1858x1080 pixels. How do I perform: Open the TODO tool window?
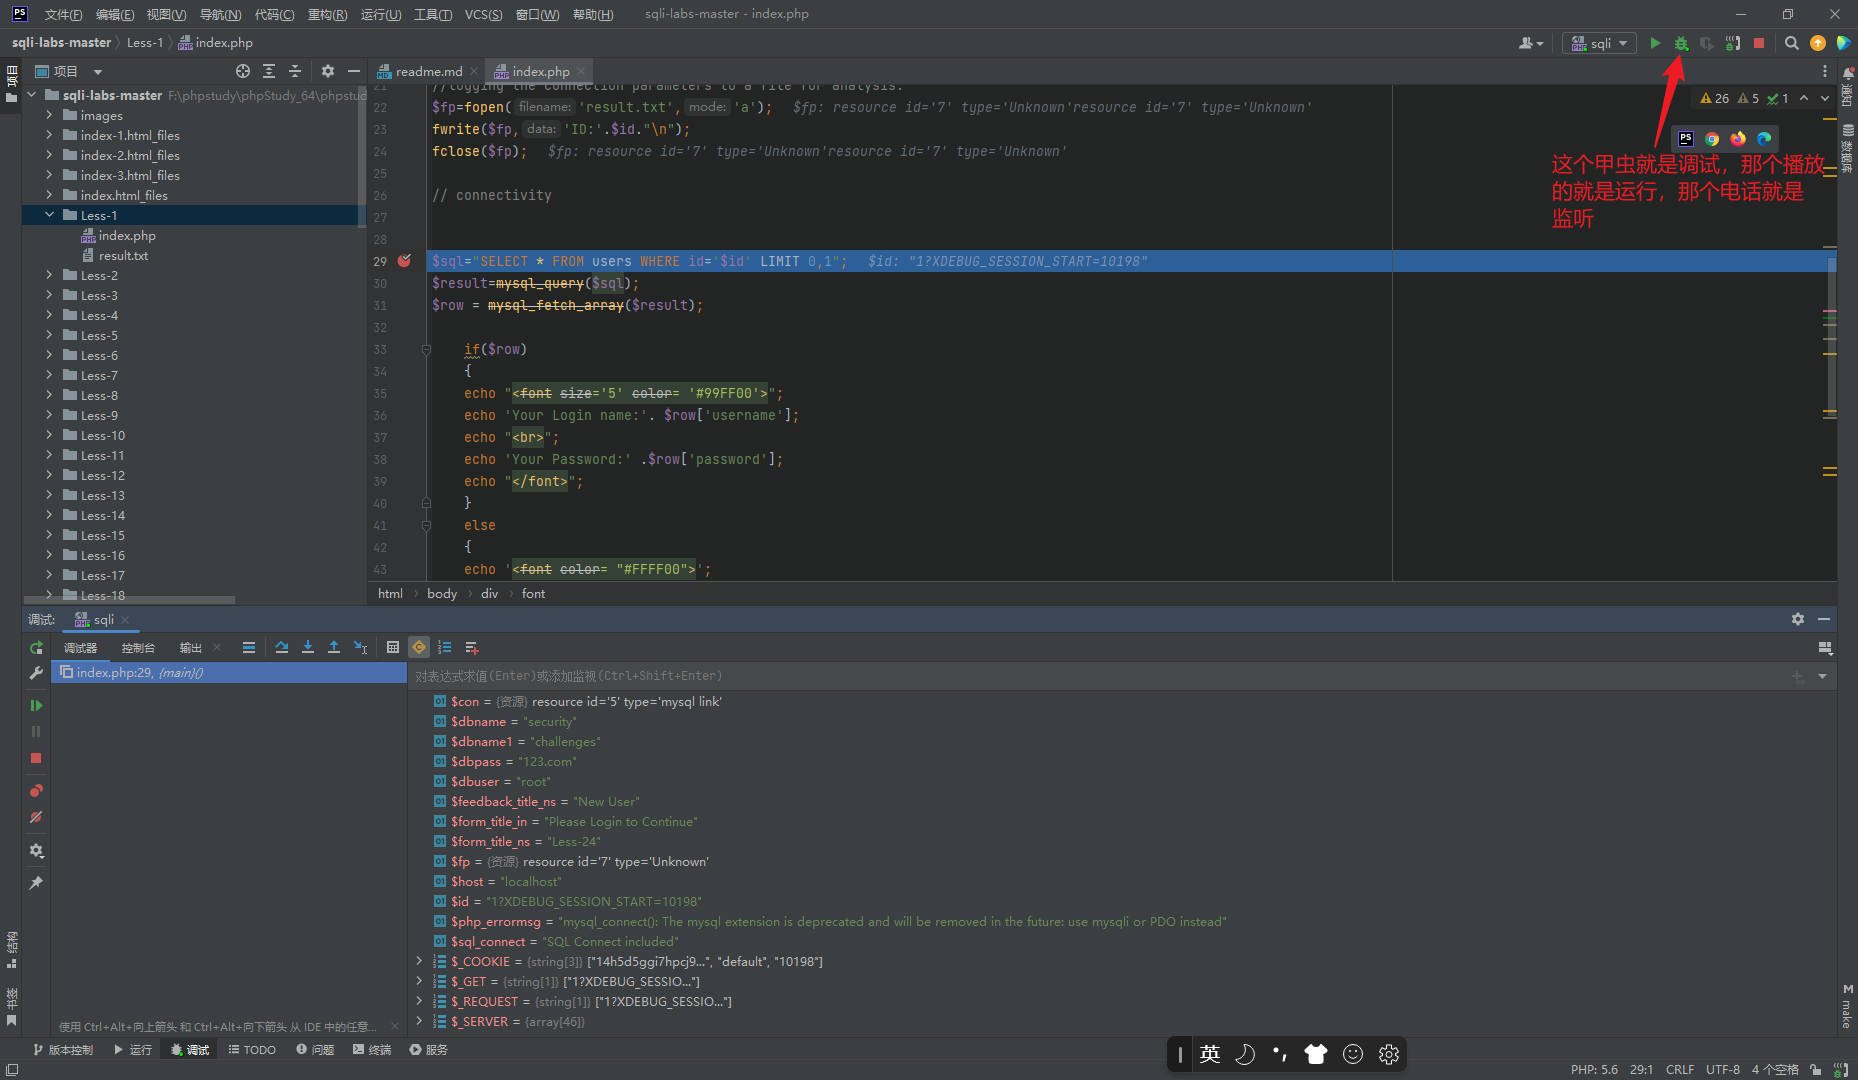(252, 1049)
